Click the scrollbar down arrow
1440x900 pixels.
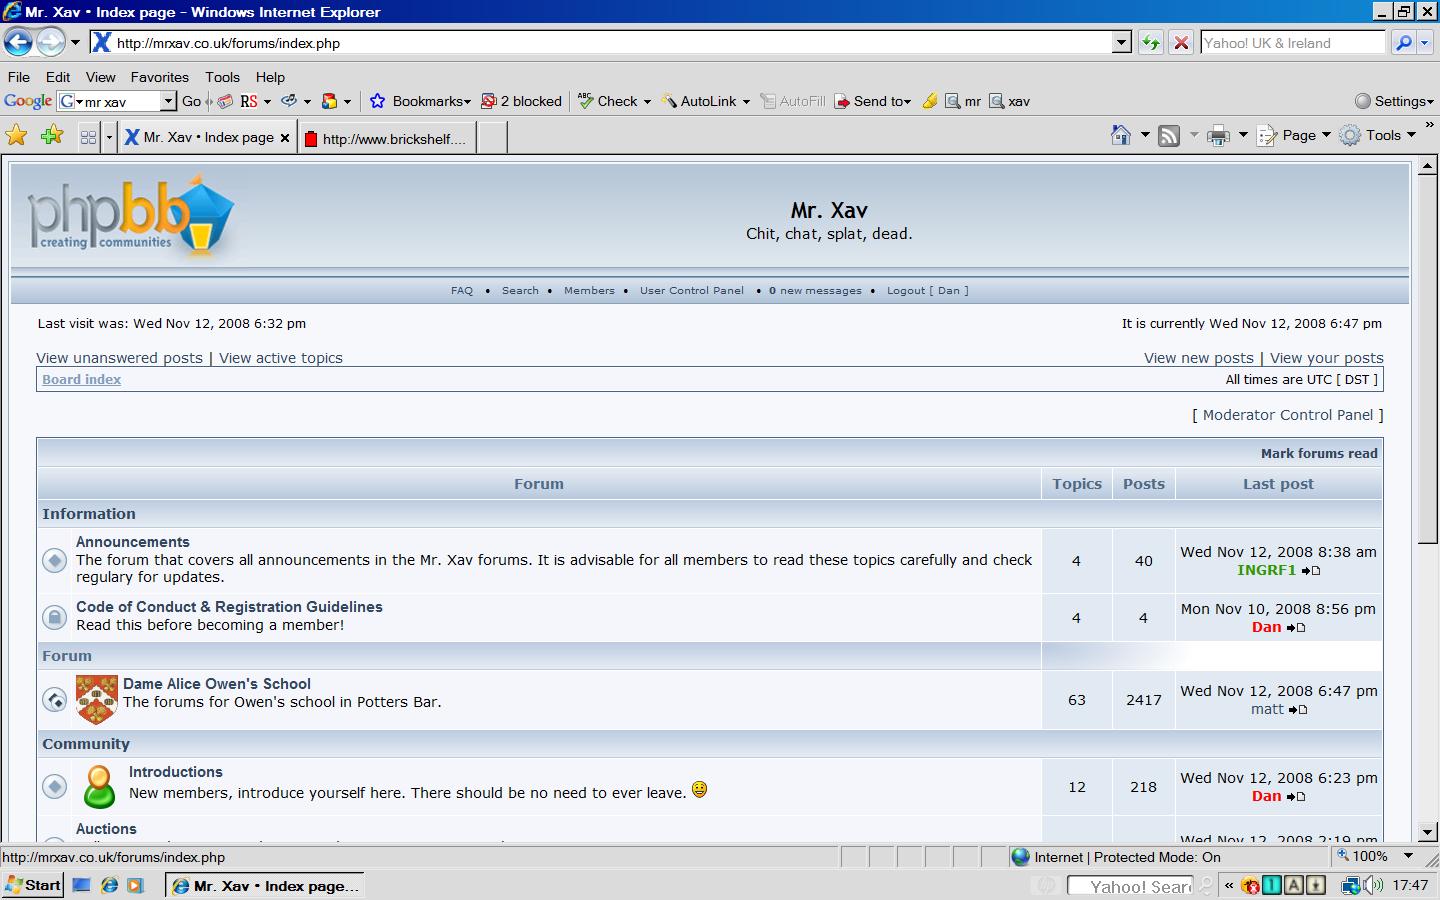pos(1428,832)
